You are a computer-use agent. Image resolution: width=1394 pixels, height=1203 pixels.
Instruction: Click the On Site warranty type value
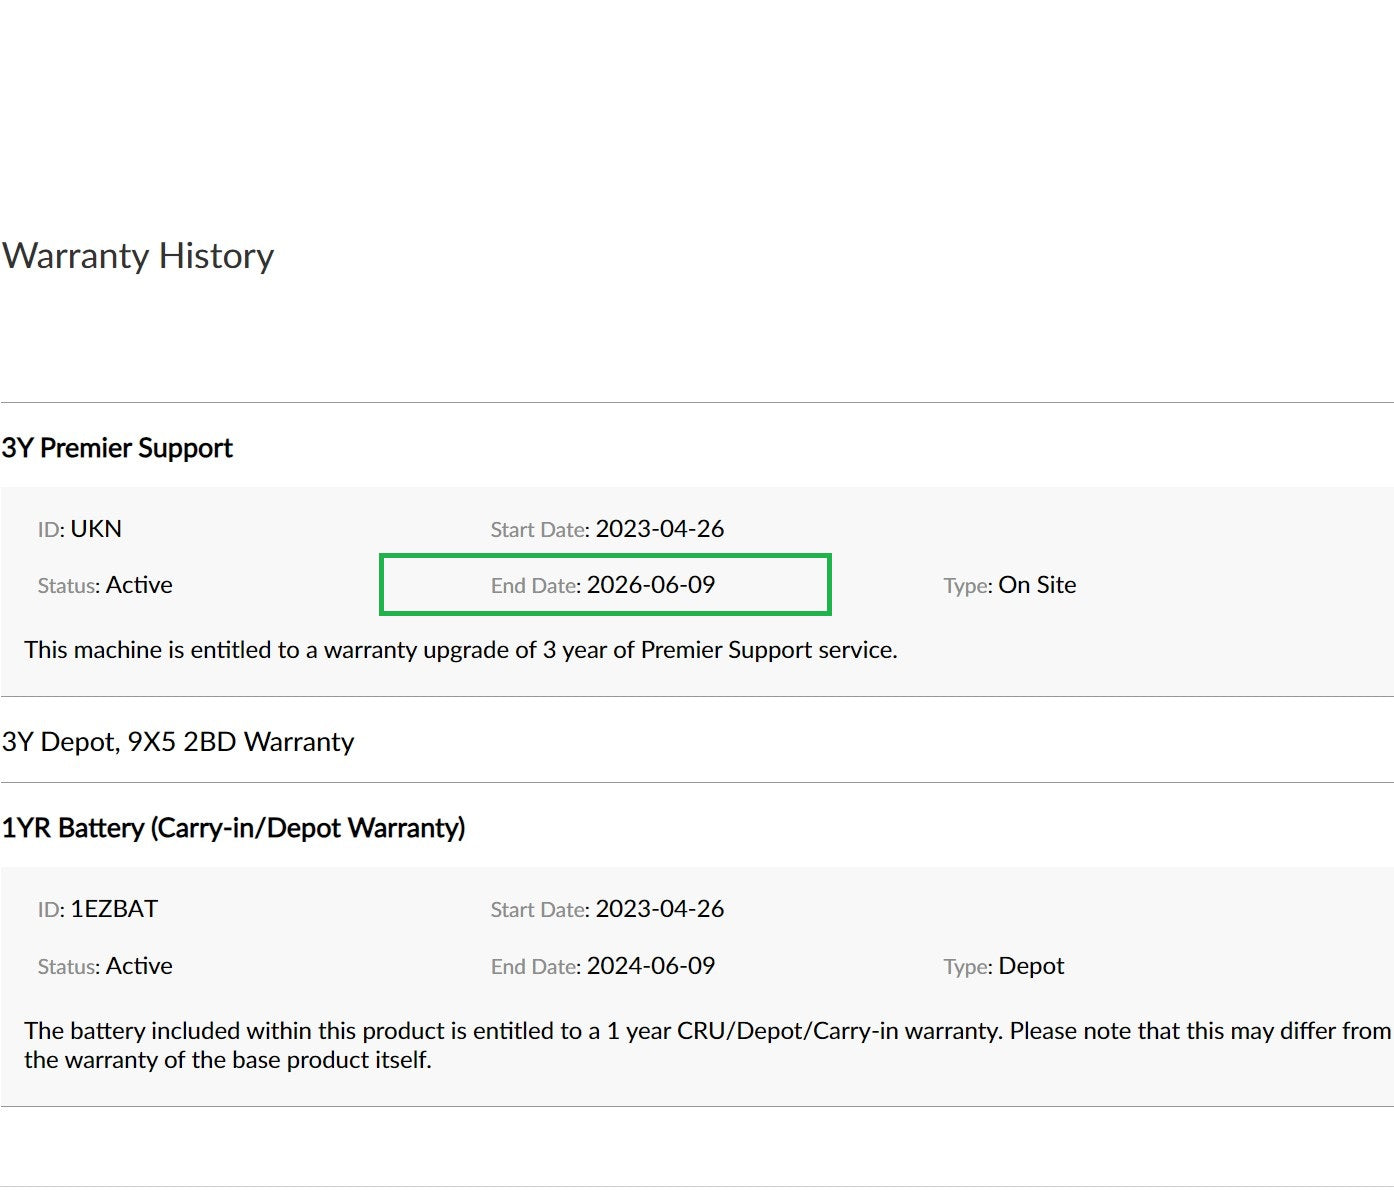pyautogui.click(x=1037, y=585)
